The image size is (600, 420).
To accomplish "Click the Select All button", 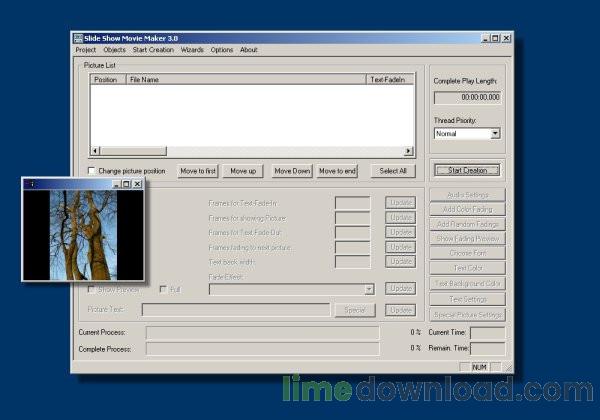I will pos(390,171).
